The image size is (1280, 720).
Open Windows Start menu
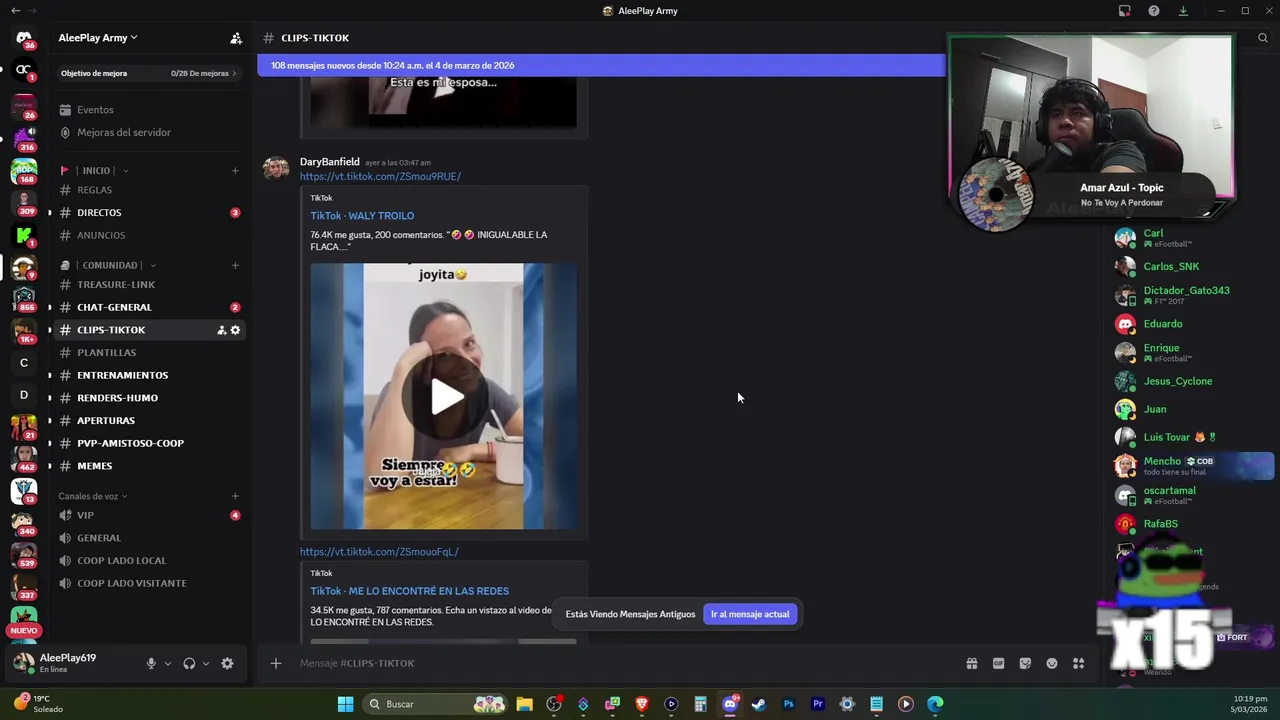345,704
